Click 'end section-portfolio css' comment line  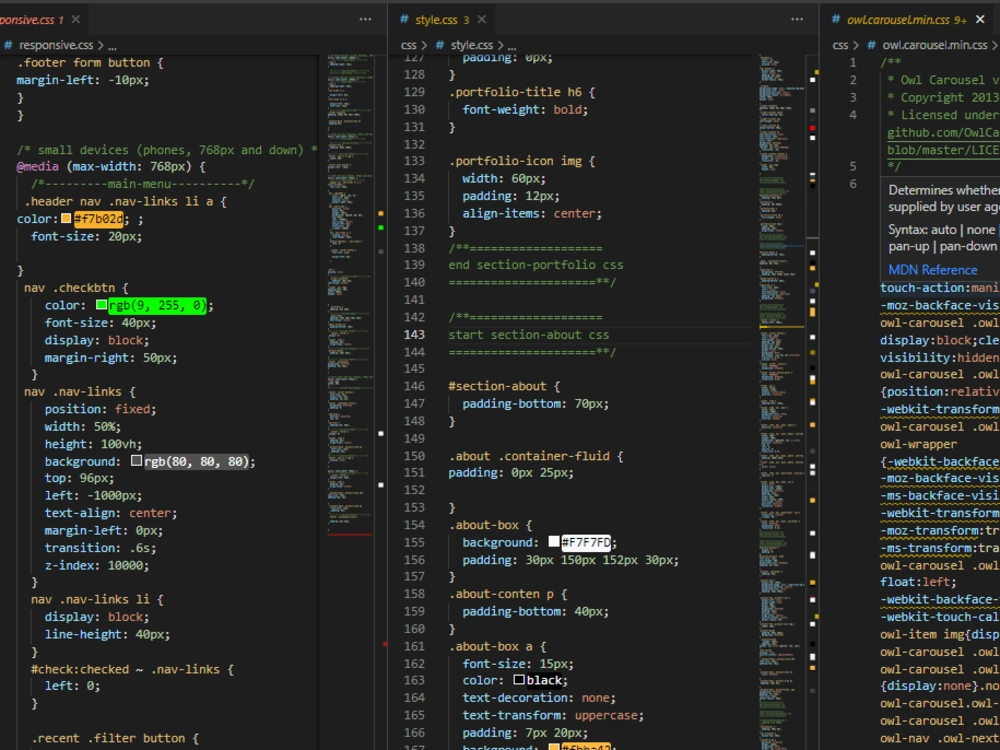click(x=536, y=265)
